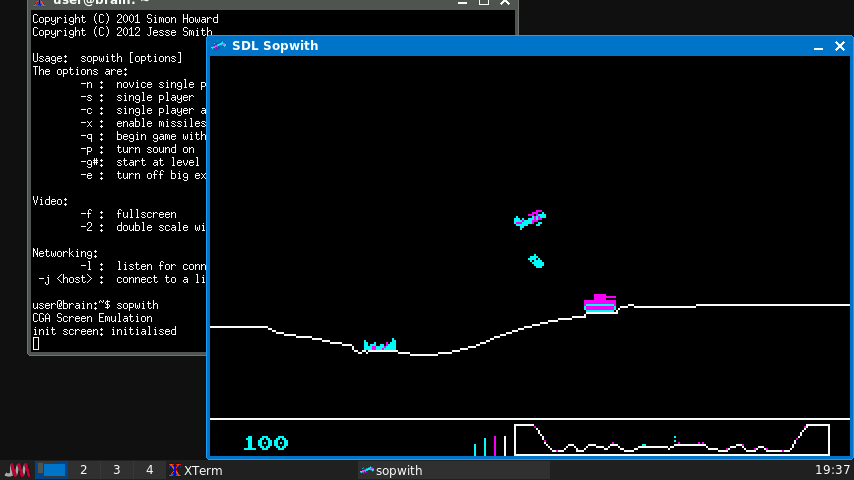854x480 pixels.
Task: Switch to virtual desktop 3
Action: (x=116, y=470)
